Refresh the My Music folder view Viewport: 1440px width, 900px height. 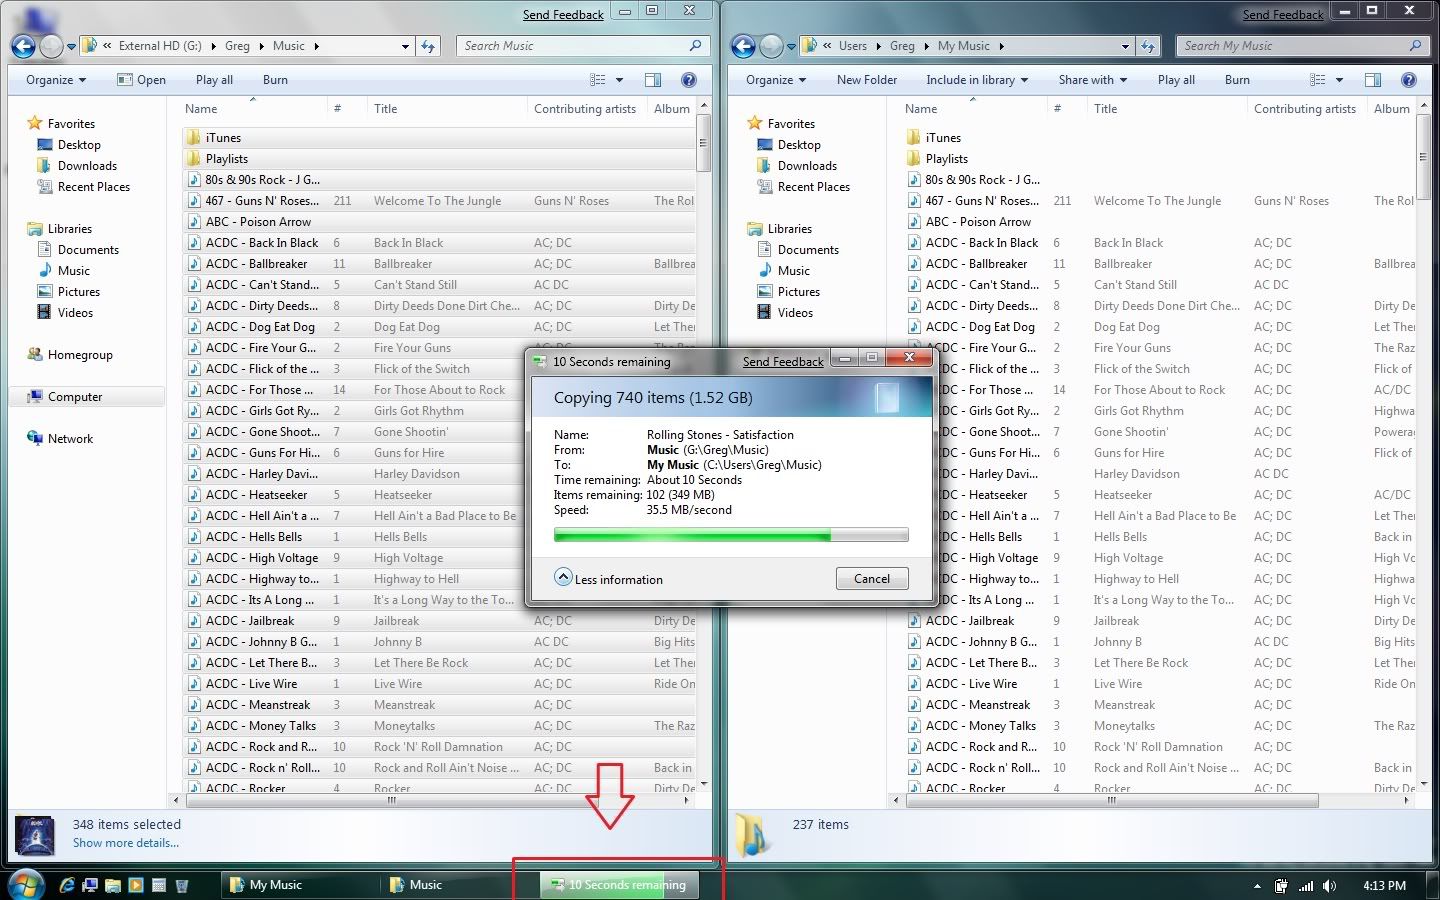coord(1148,46)
